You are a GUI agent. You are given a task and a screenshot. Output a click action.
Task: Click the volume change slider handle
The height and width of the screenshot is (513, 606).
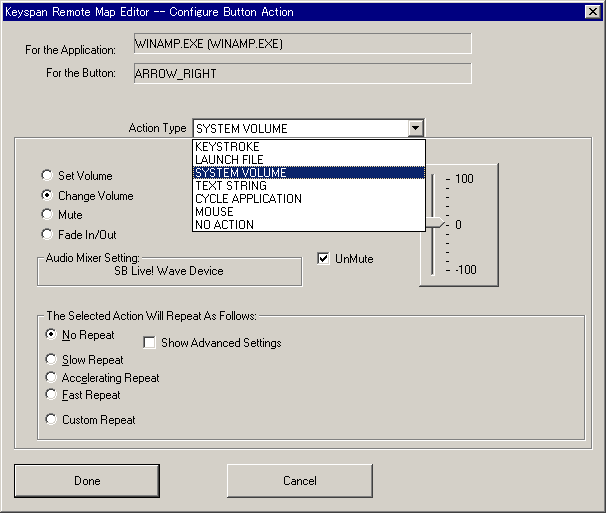[x=434, y=224]
